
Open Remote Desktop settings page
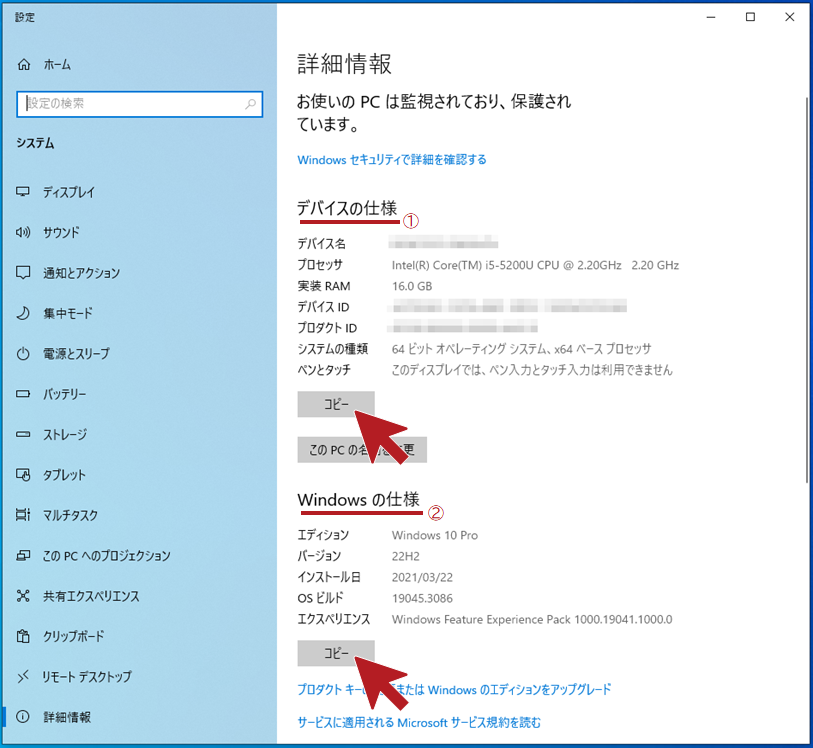(86, 677)
